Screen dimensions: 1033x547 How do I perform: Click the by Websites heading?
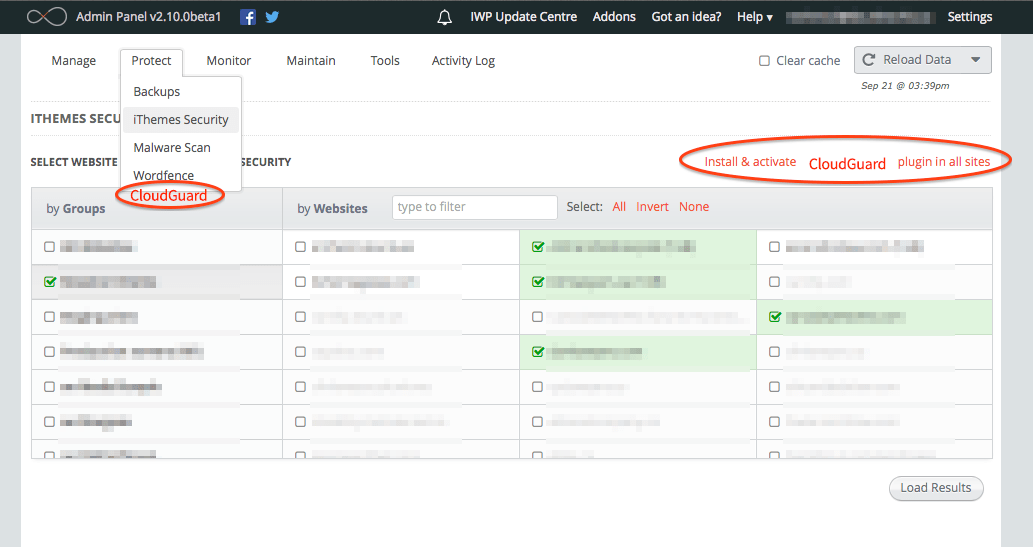point(332,209)
